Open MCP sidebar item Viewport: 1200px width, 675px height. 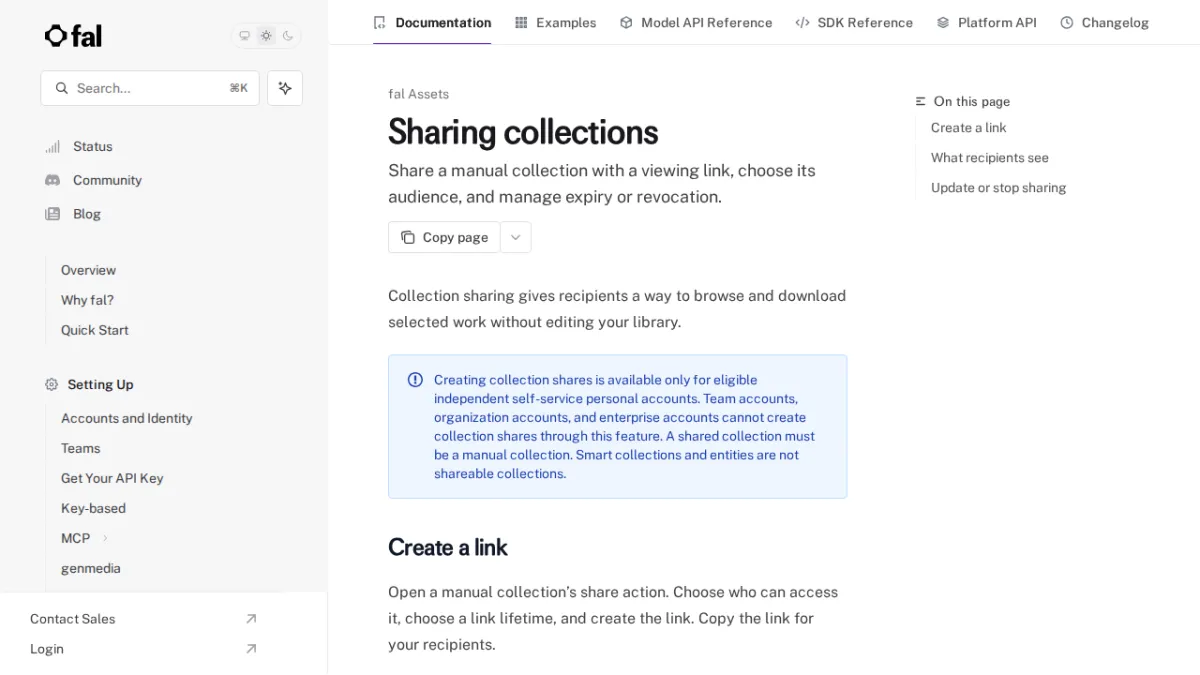[75, 538]
